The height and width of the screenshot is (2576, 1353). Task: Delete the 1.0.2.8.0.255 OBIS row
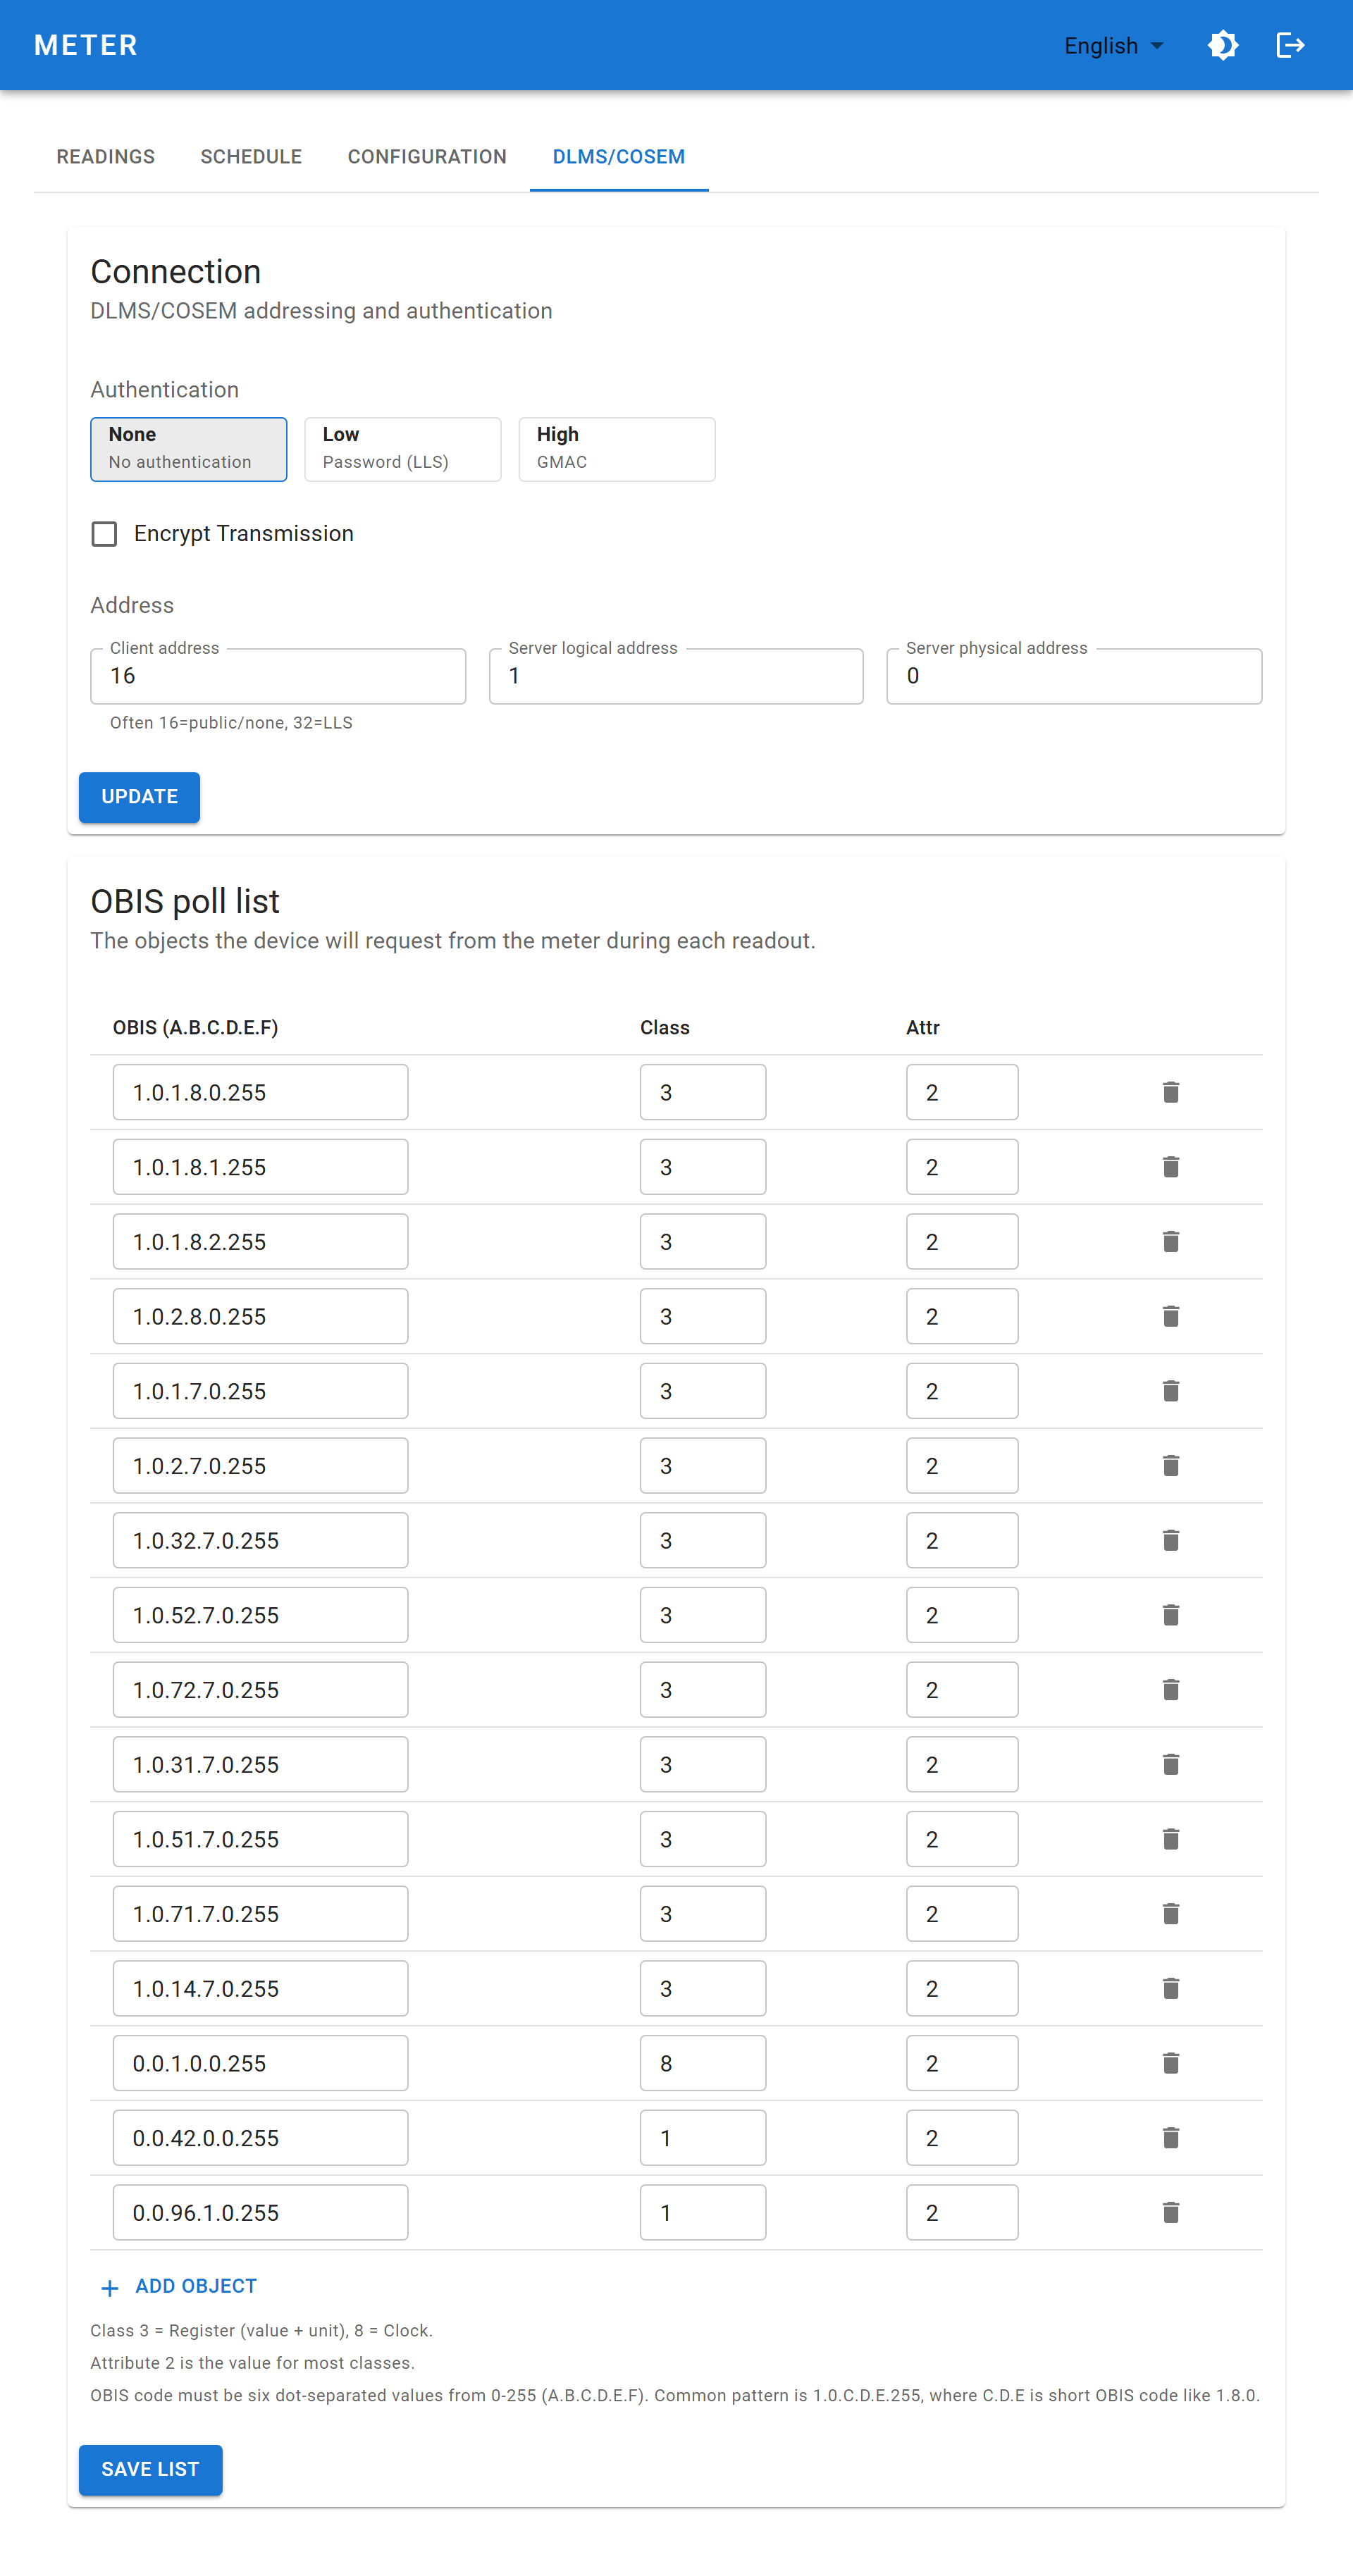pos(1171,1316)
